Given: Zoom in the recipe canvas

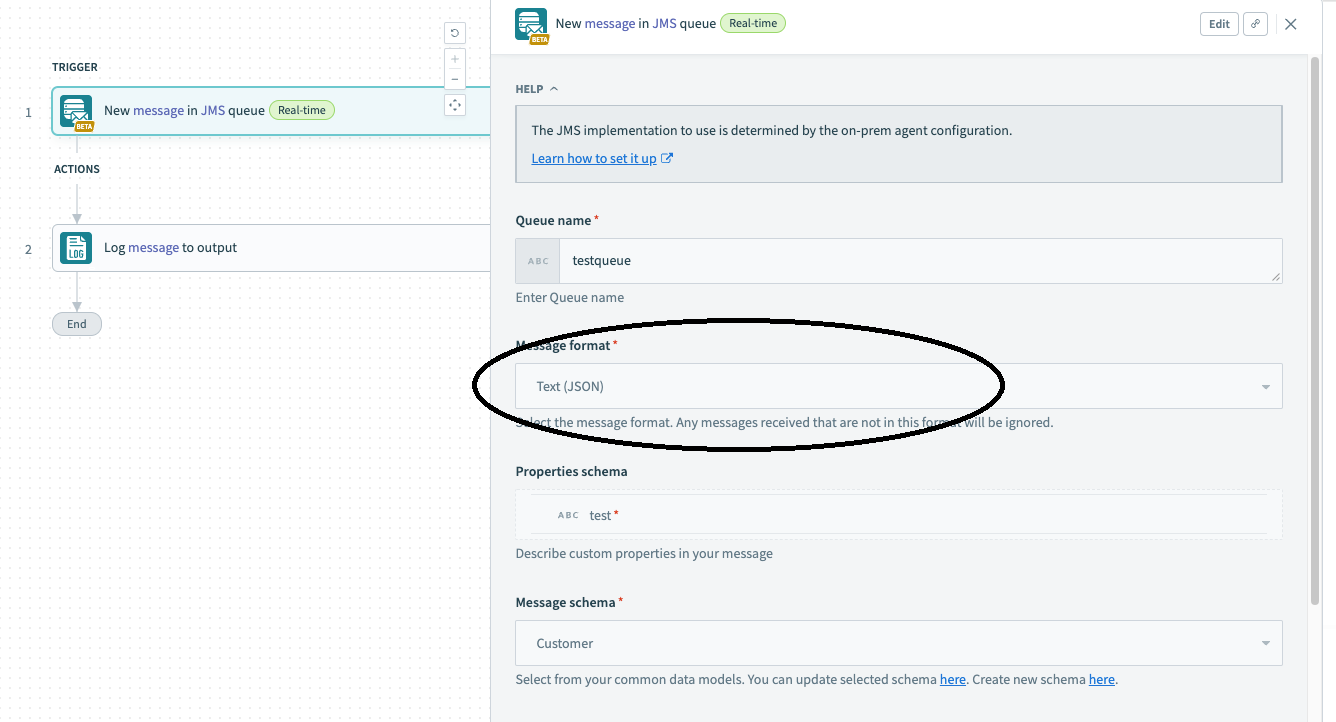Looking at the screenshot, I should (455, 59).
